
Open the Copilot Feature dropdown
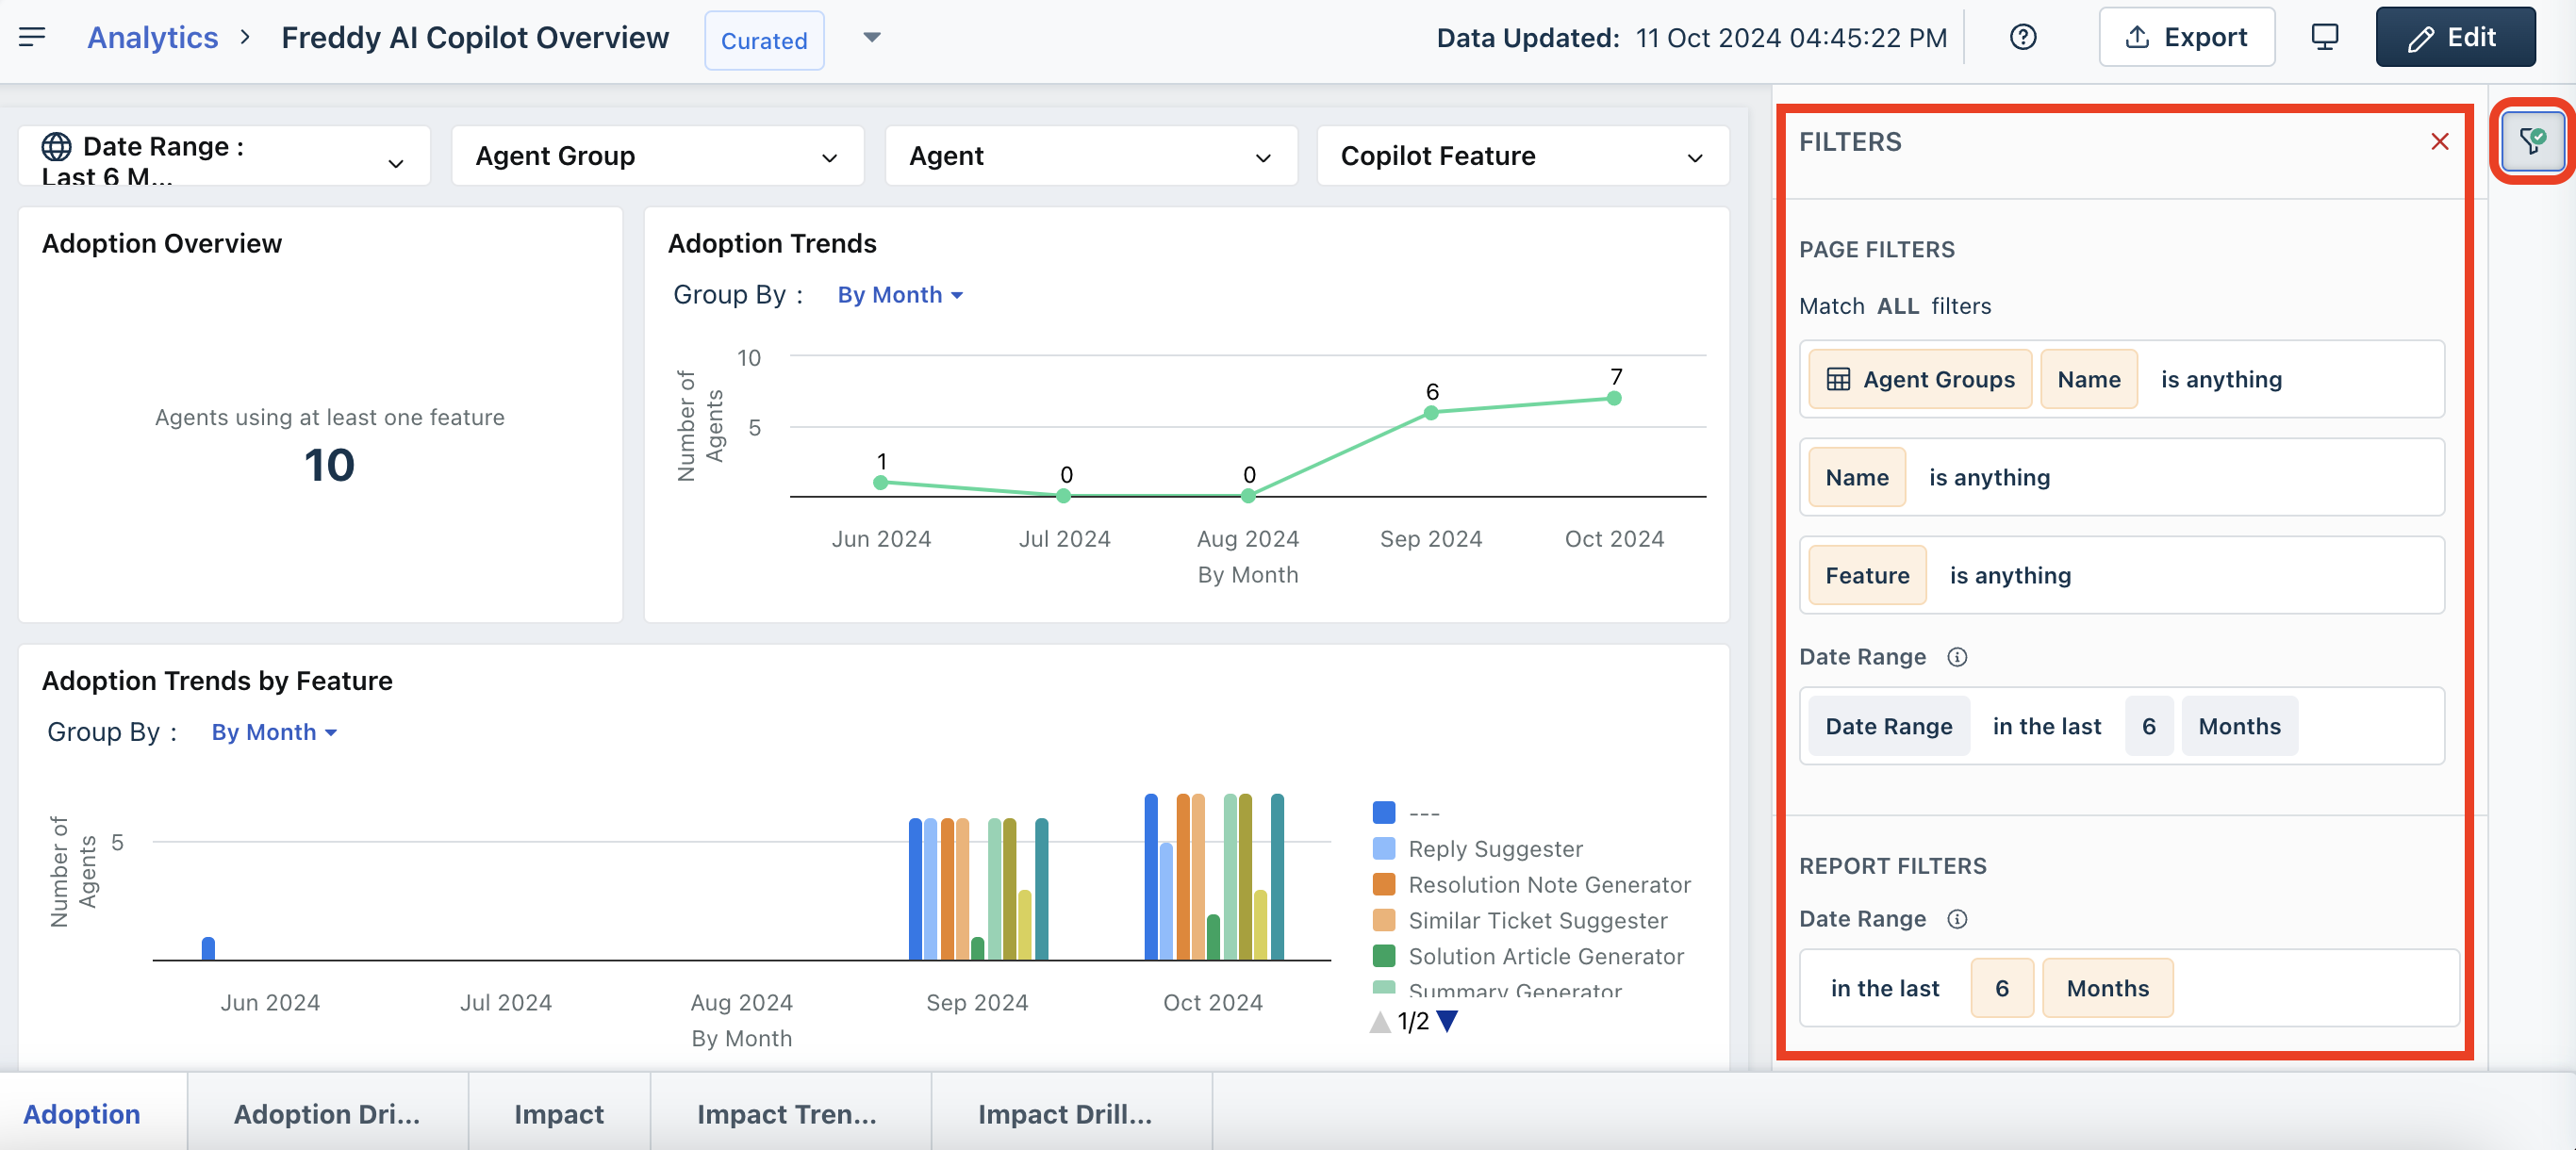(x=1522, y=156)
